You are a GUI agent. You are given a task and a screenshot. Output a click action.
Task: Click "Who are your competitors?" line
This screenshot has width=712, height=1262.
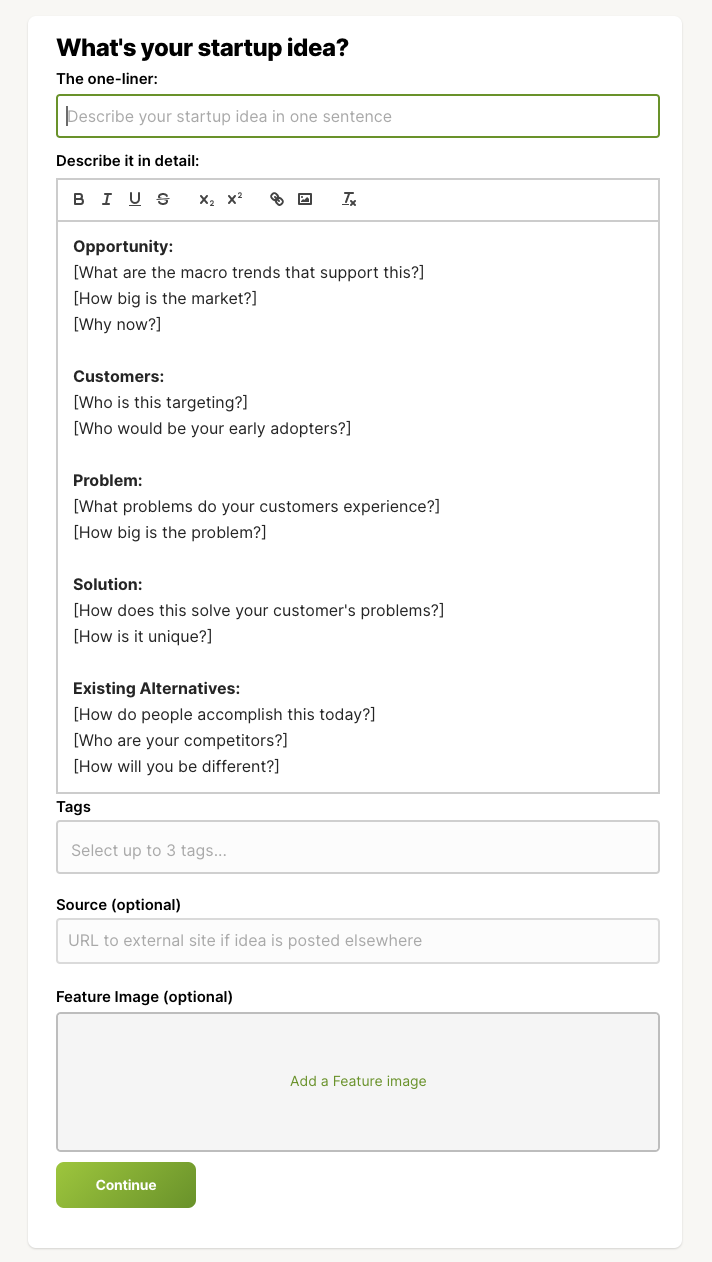click(180, 740)
